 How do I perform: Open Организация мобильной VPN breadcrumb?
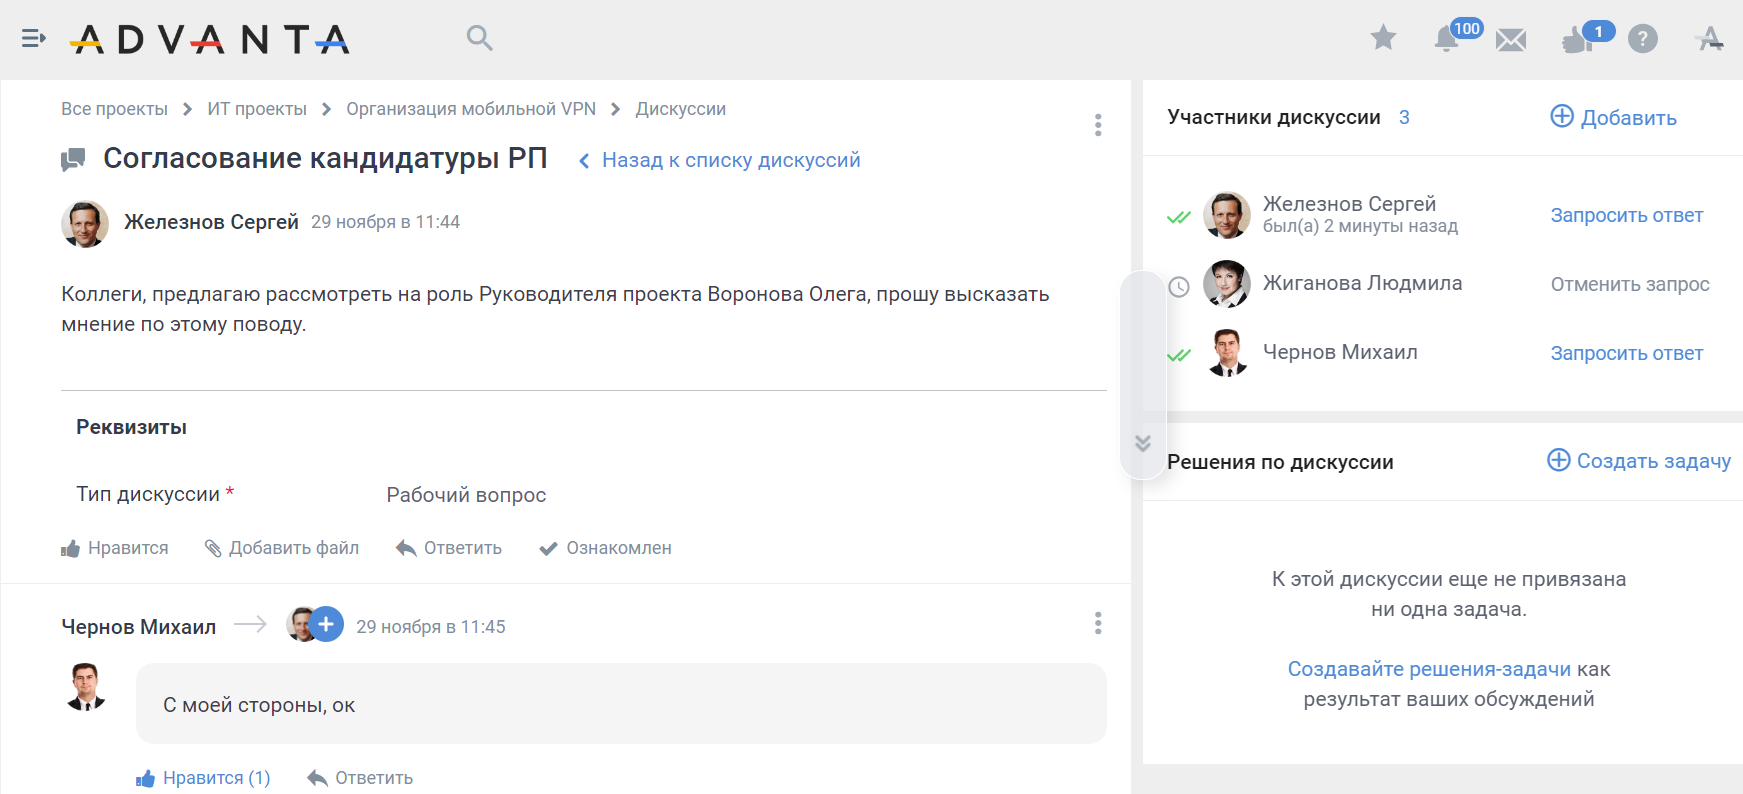tap(471, 109)
